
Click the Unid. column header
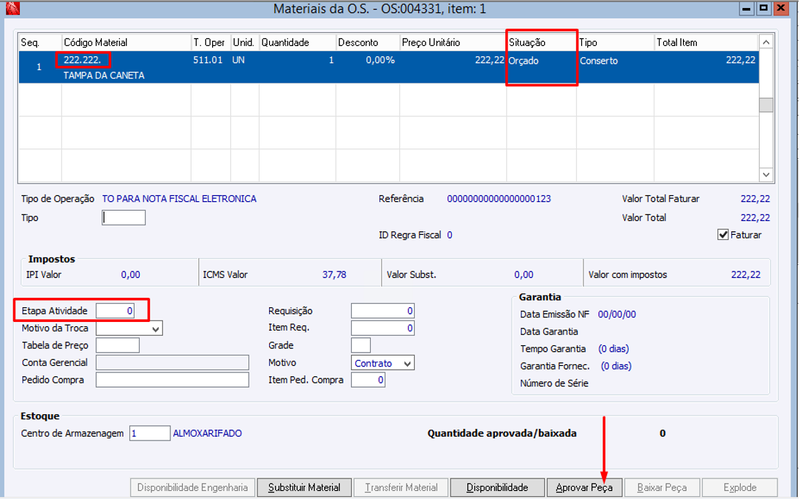pos(245,42)
